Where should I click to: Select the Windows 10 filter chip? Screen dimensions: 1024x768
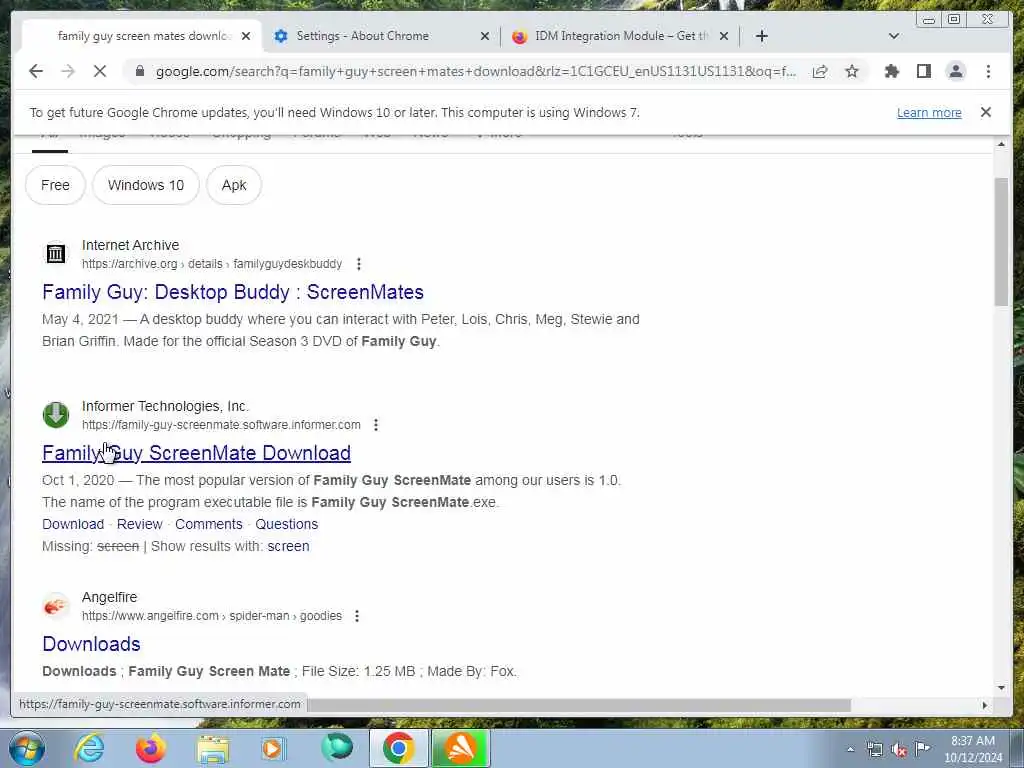(146, 185)
